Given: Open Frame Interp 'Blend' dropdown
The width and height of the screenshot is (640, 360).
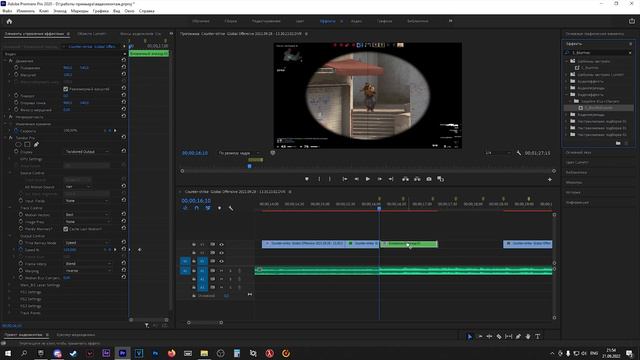Looking at the screenshot, I should pos(87,264).
